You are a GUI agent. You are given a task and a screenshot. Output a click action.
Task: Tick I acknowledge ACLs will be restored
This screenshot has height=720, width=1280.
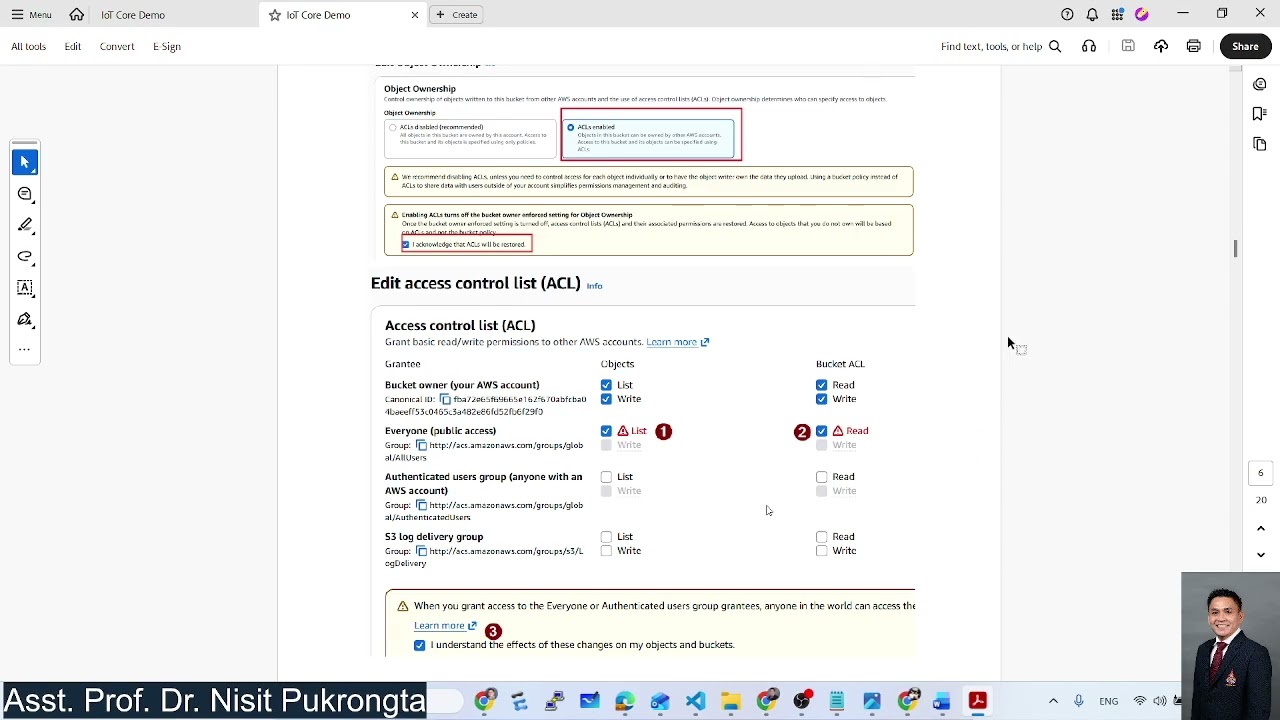click(x=406, y=245)
